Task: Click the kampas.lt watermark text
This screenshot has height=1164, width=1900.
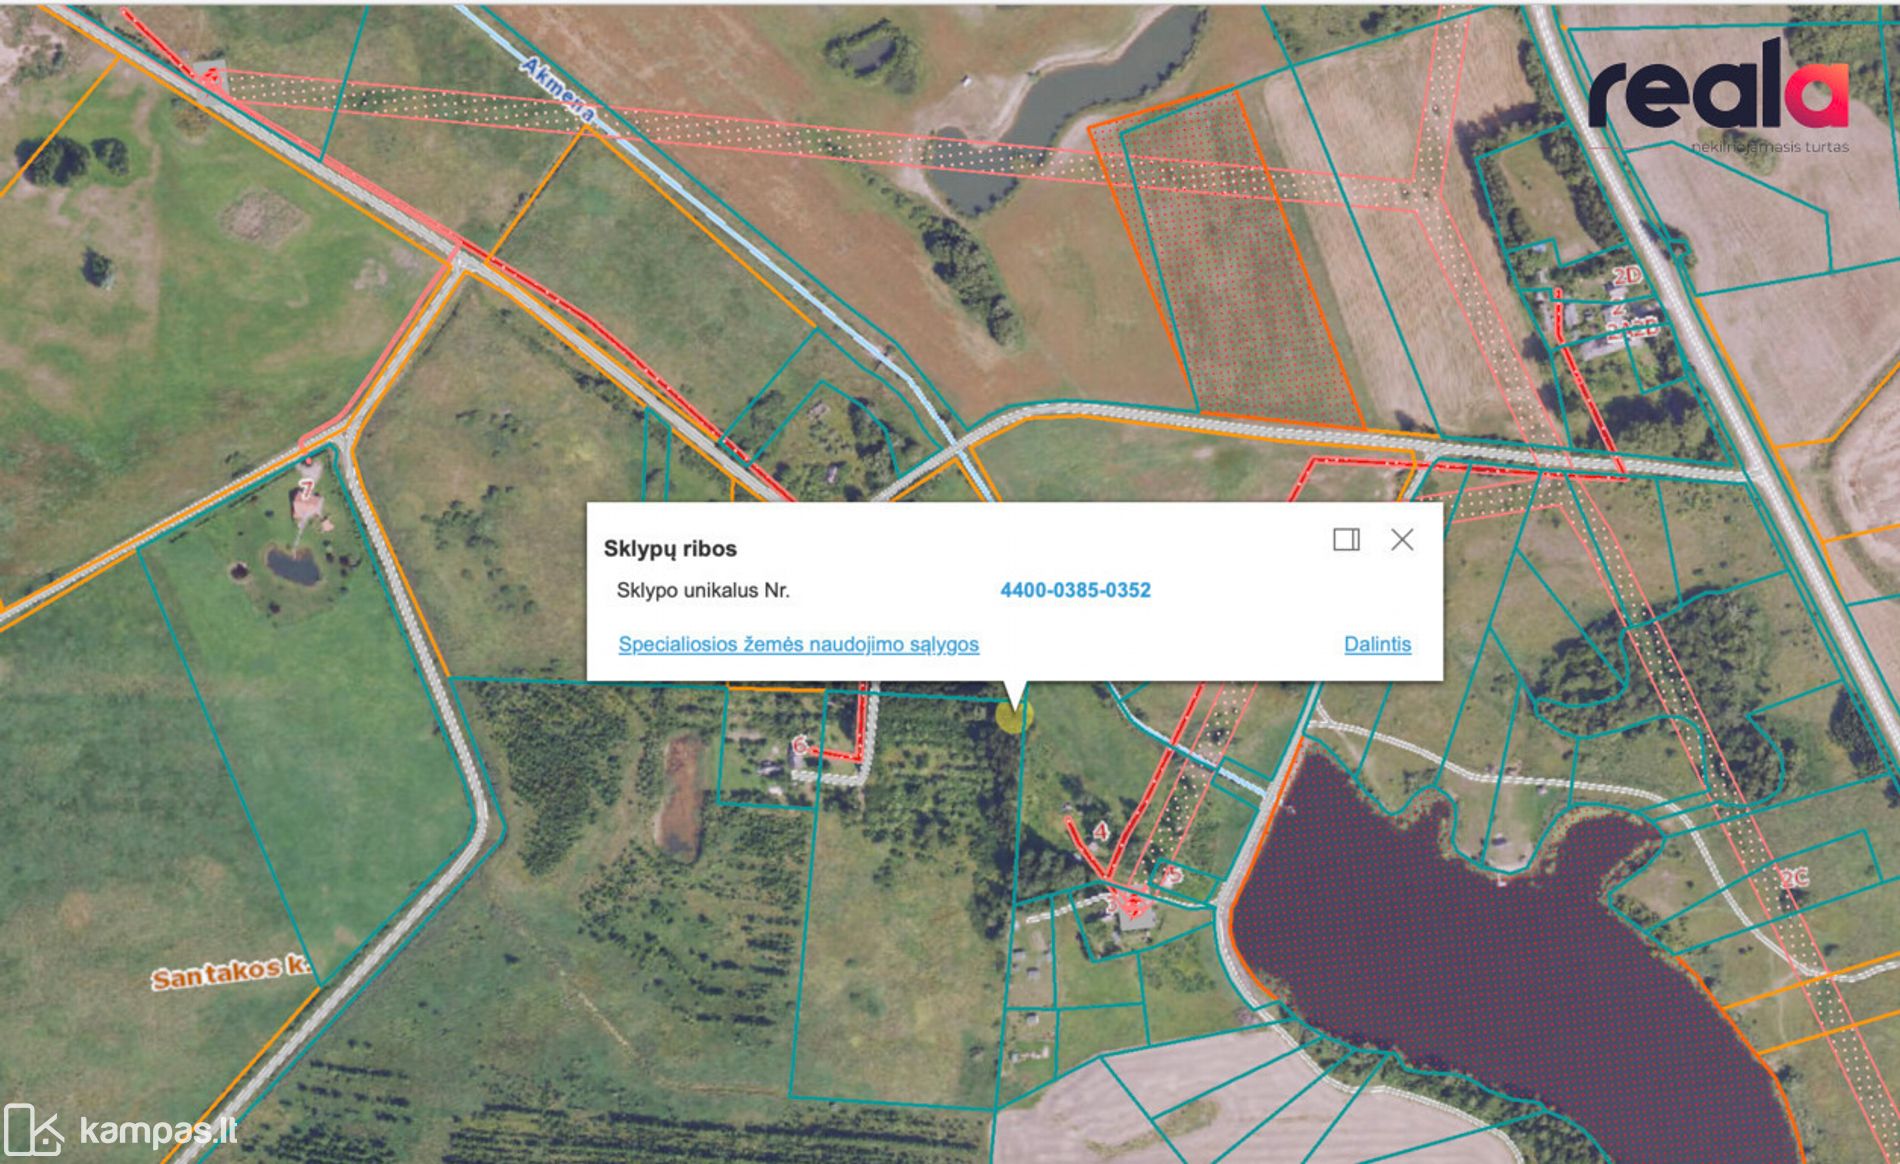Action: [158, 1131]
